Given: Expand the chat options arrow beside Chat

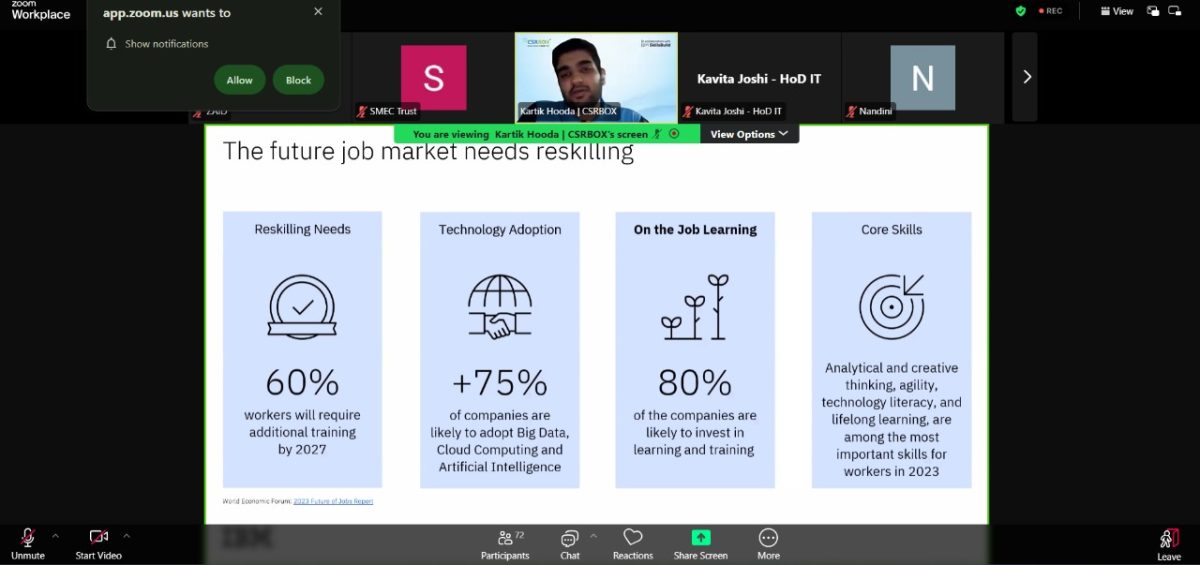Looking at the screenshot, I should click(594, 535).
